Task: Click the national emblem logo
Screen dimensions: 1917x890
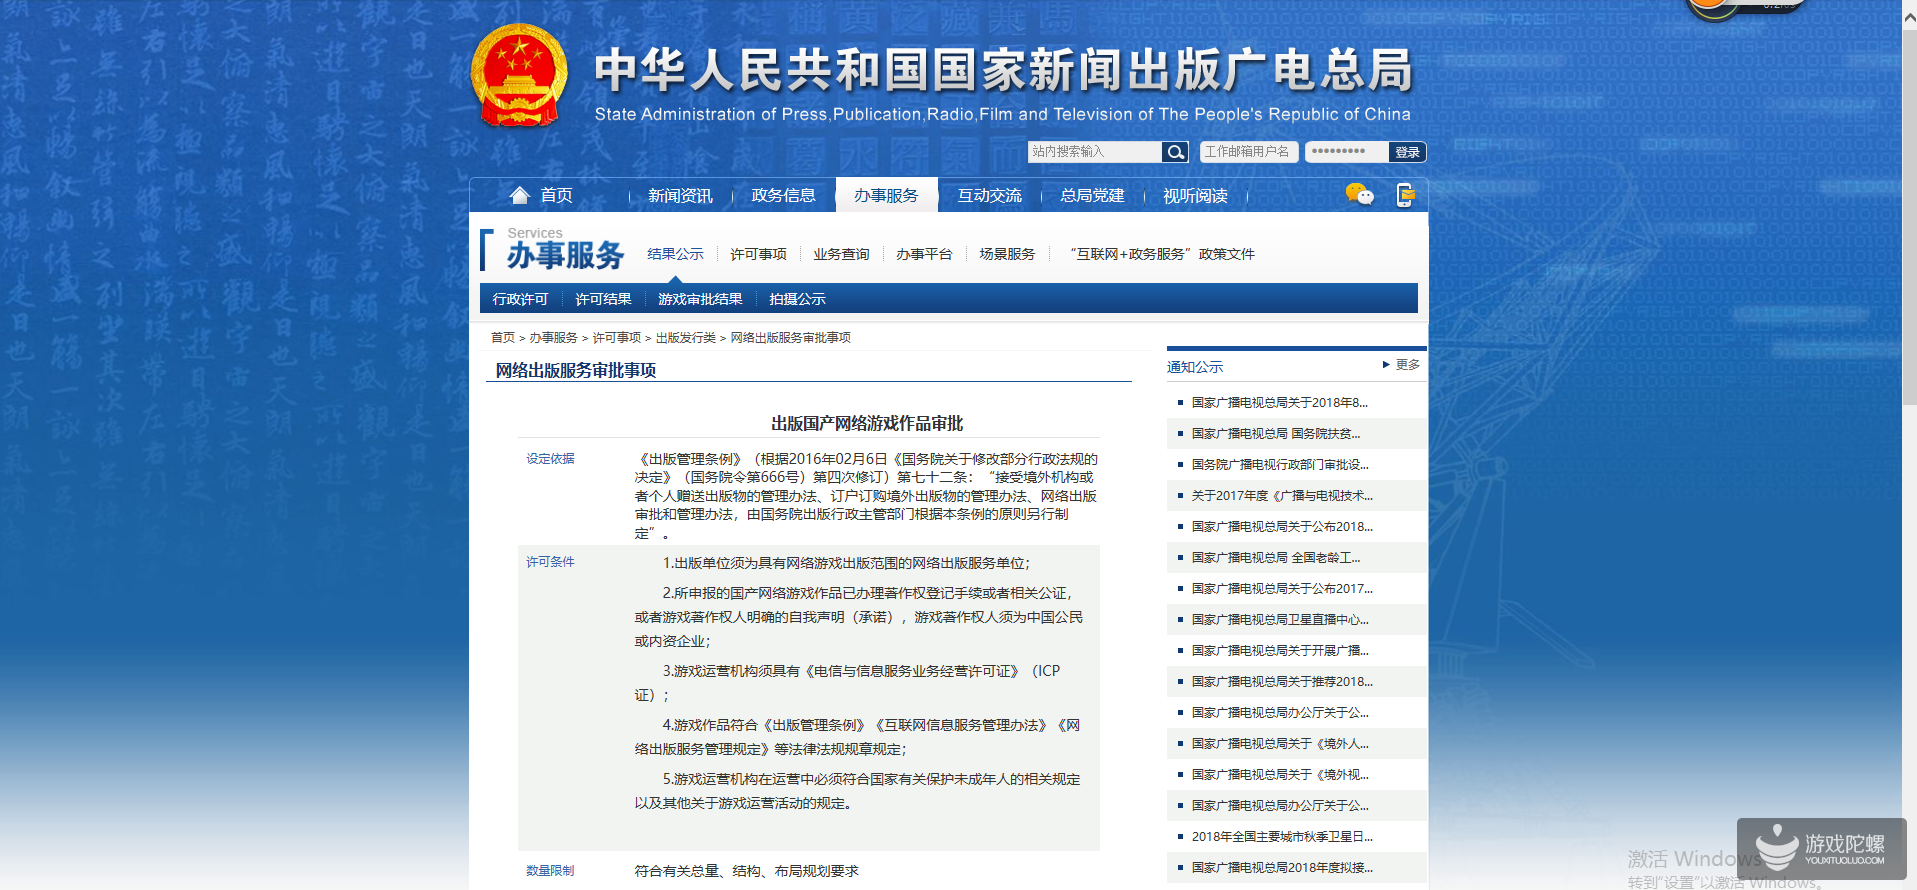Action: tap(519, 76)
